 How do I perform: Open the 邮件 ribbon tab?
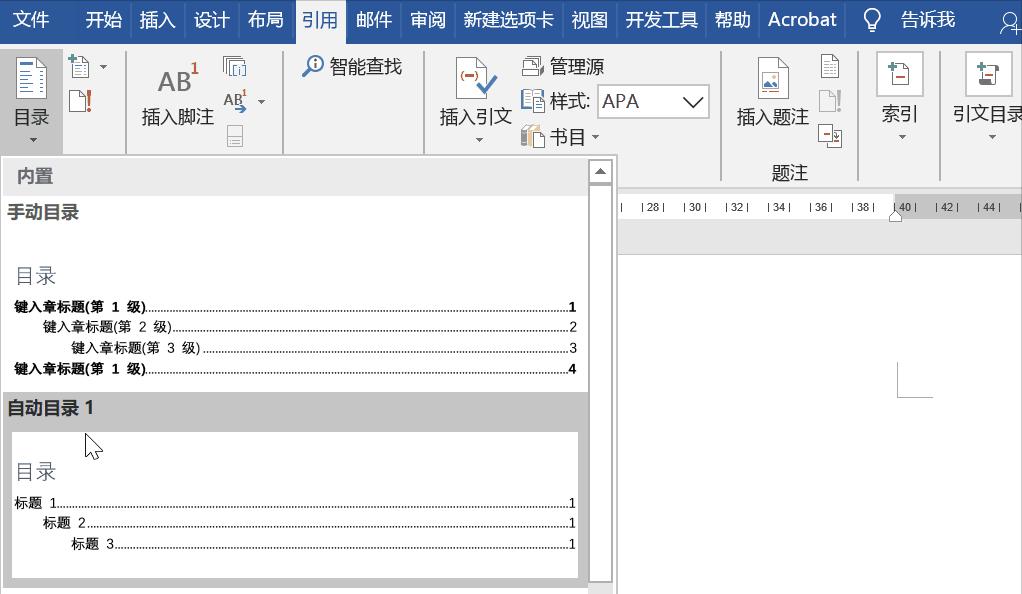tap(373, 19)
